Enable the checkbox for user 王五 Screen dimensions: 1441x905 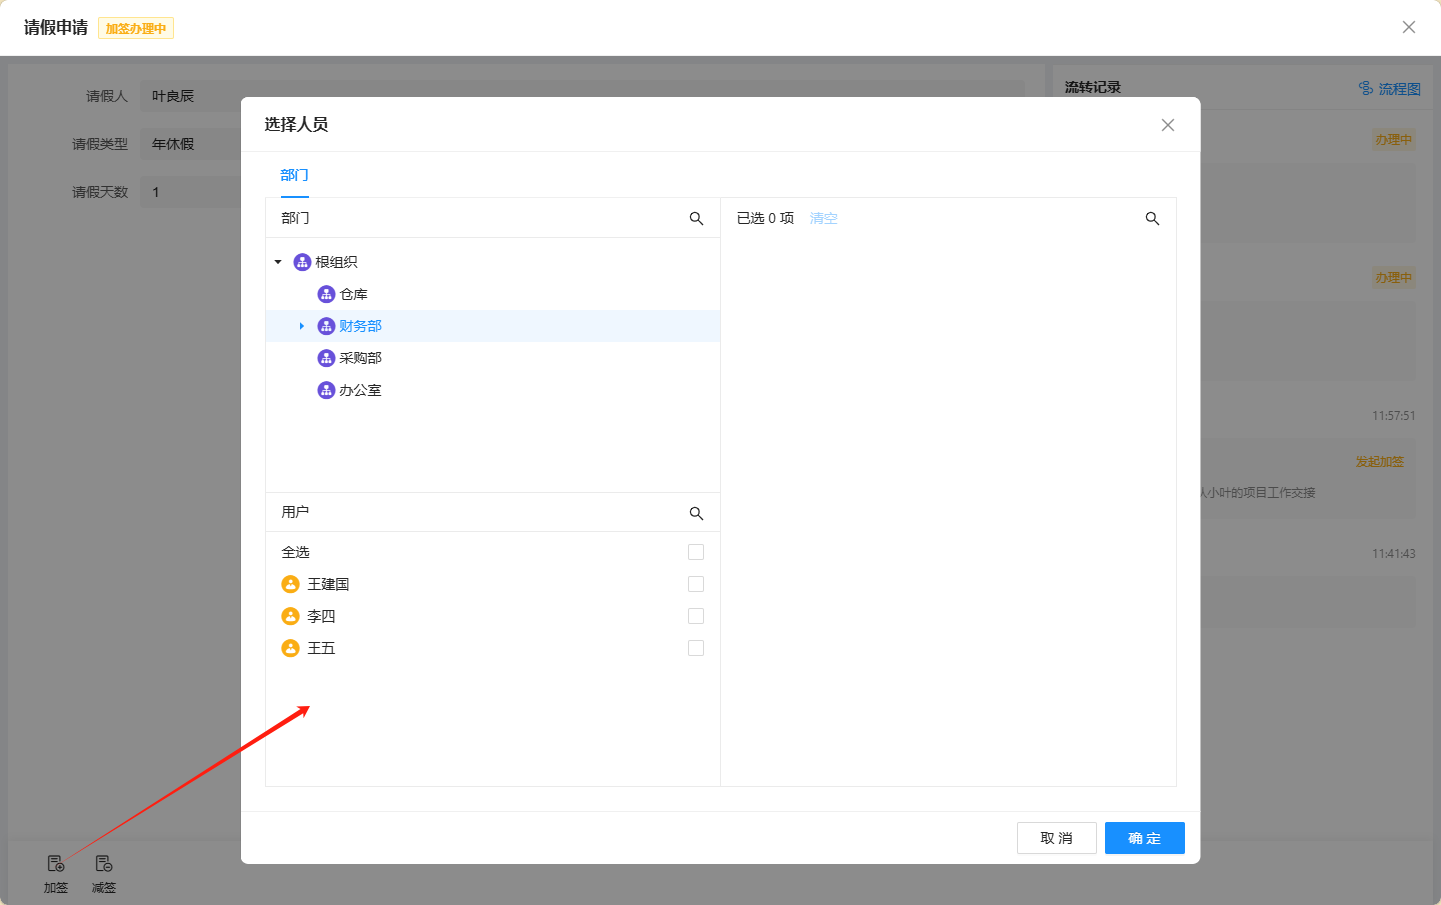[696, 648]
